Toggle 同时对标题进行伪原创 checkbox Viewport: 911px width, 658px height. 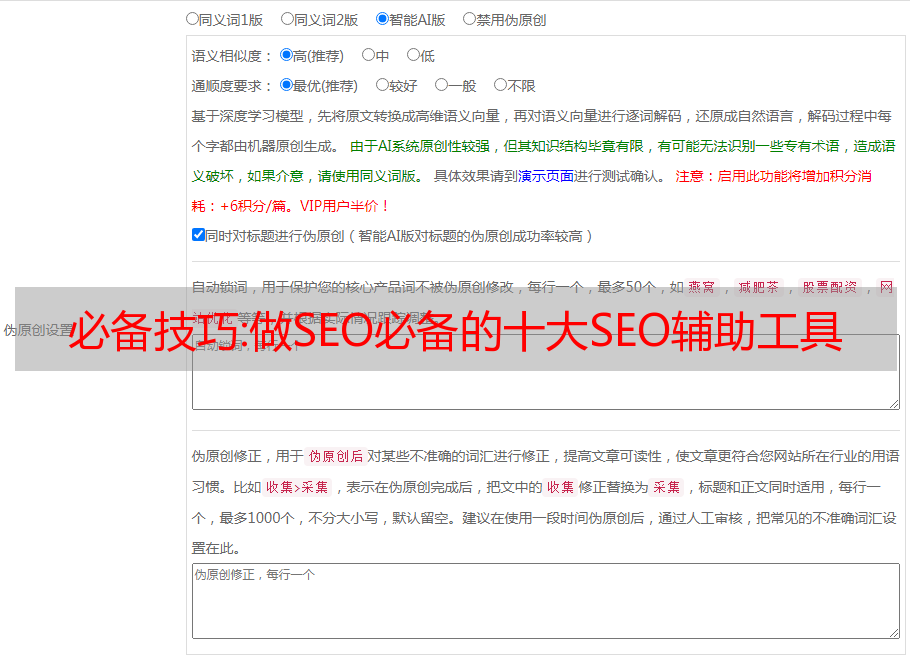[x=198, y=235]
